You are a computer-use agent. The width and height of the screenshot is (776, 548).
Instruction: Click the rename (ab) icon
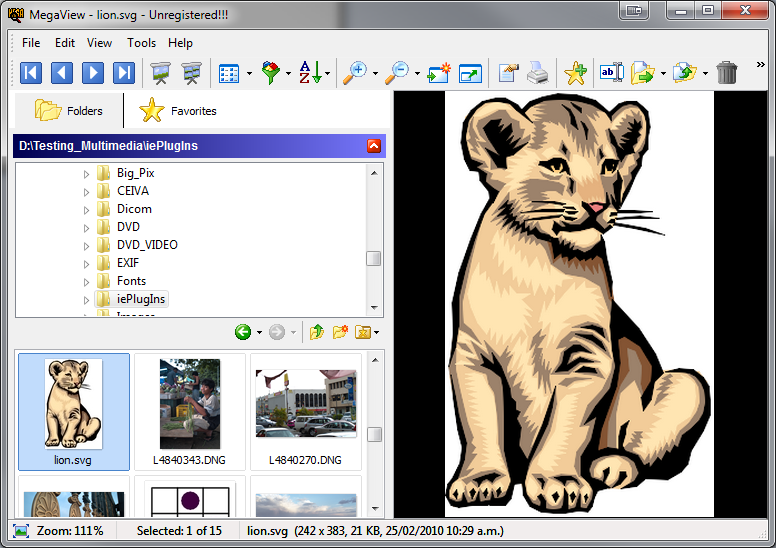[611, 73]
